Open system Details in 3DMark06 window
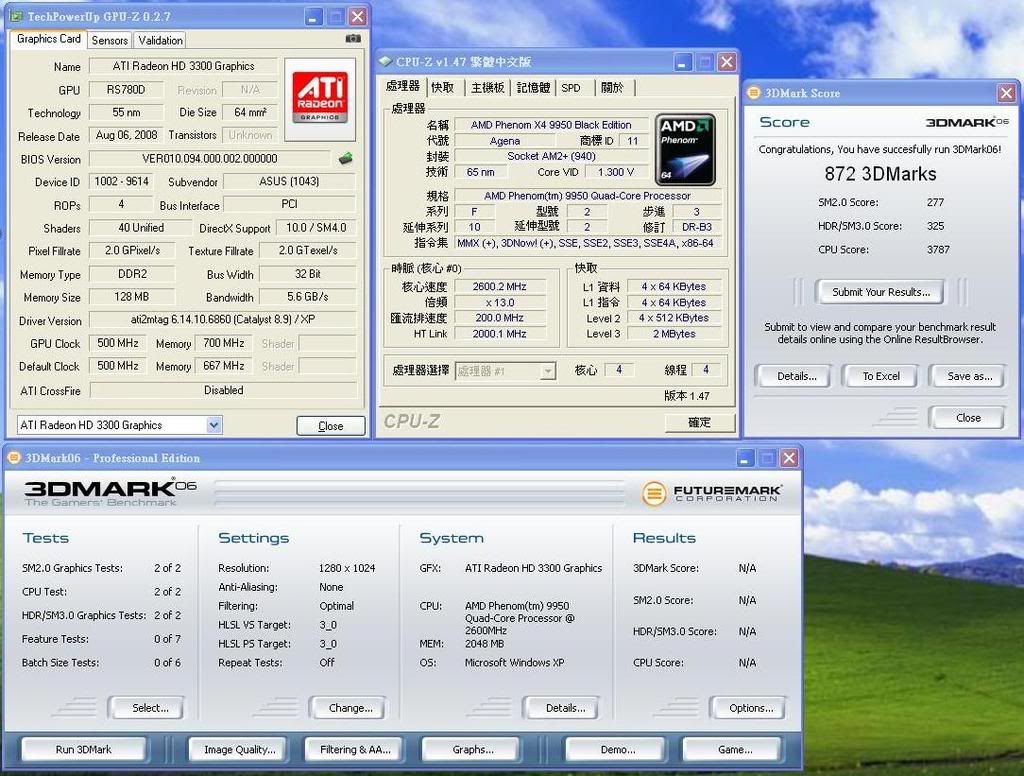The image size is (1024, 776). pos(565,708)
